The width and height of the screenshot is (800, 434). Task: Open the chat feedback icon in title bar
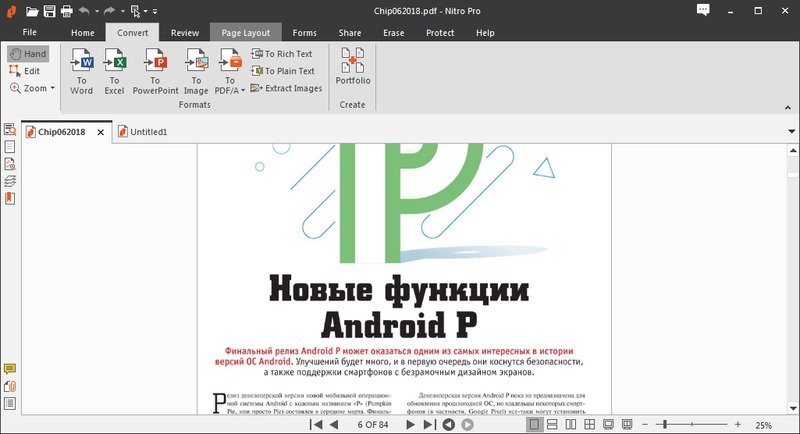coord(703,10)
